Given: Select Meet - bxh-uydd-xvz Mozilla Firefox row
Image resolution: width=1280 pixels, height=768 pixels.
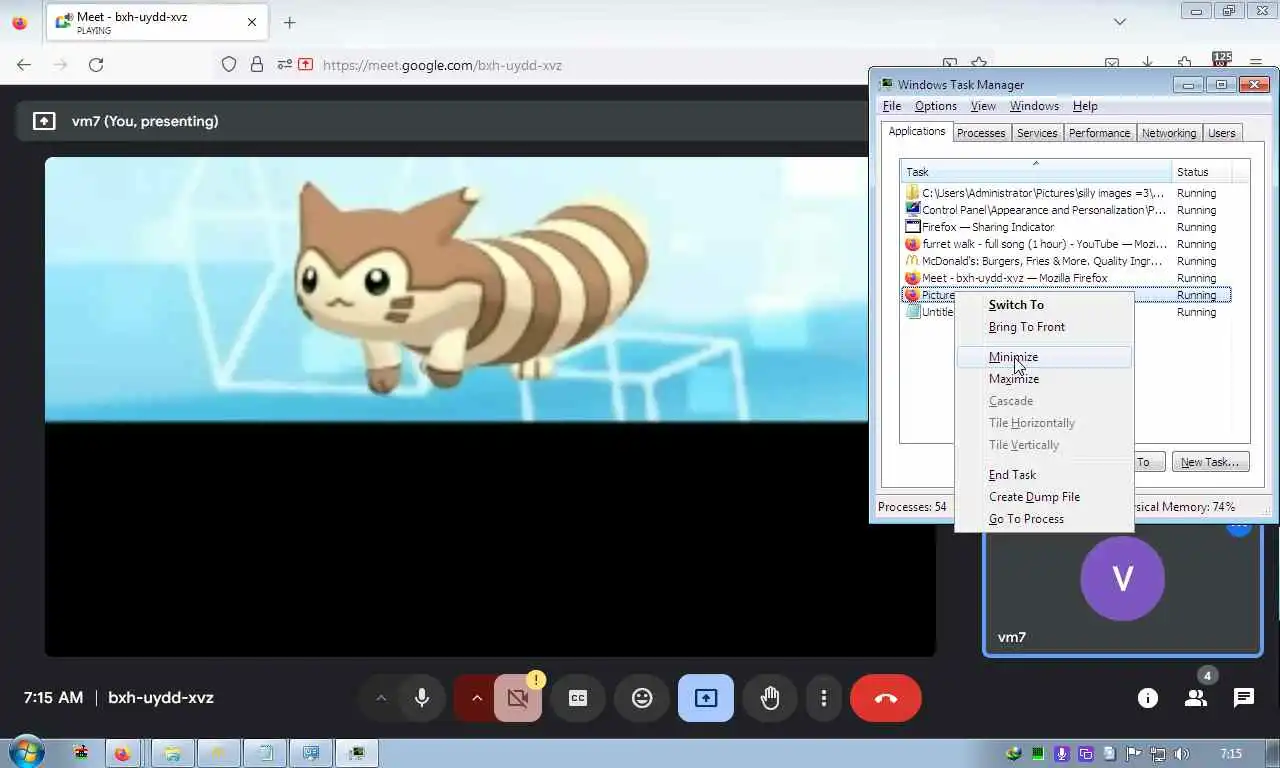Looking at the screenshot, I should (1066, 278).
